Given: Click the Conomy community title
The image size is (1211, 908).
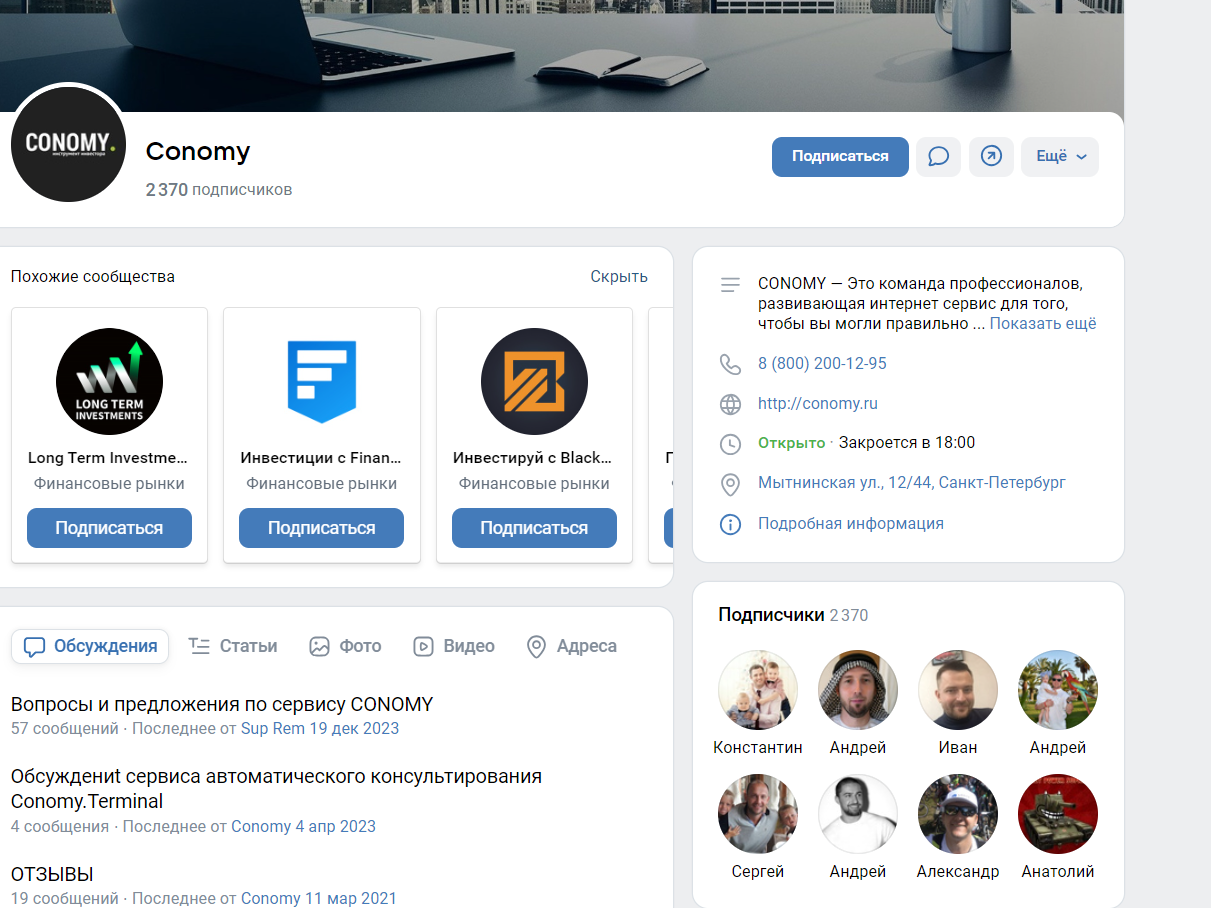Looking at the screenshot, I should (198, 152).
